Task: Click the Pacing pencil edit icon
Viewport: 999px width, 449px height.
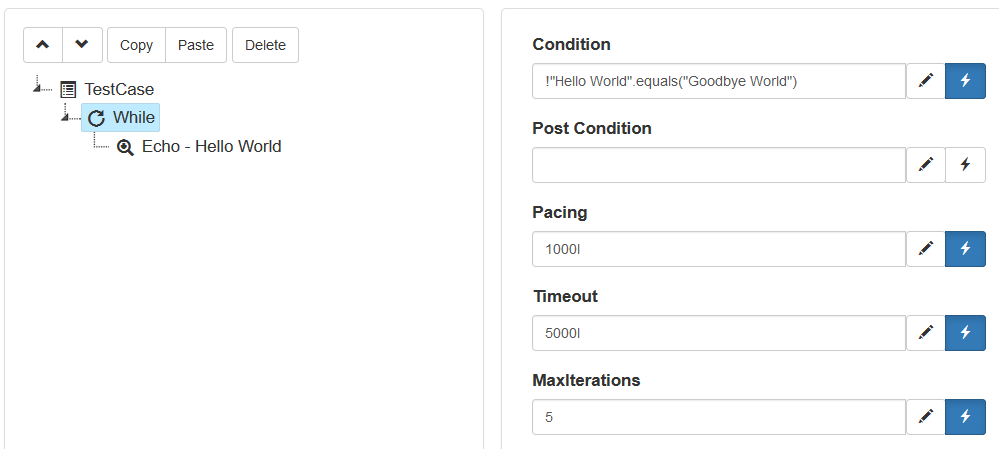Action: coord(926,249)
